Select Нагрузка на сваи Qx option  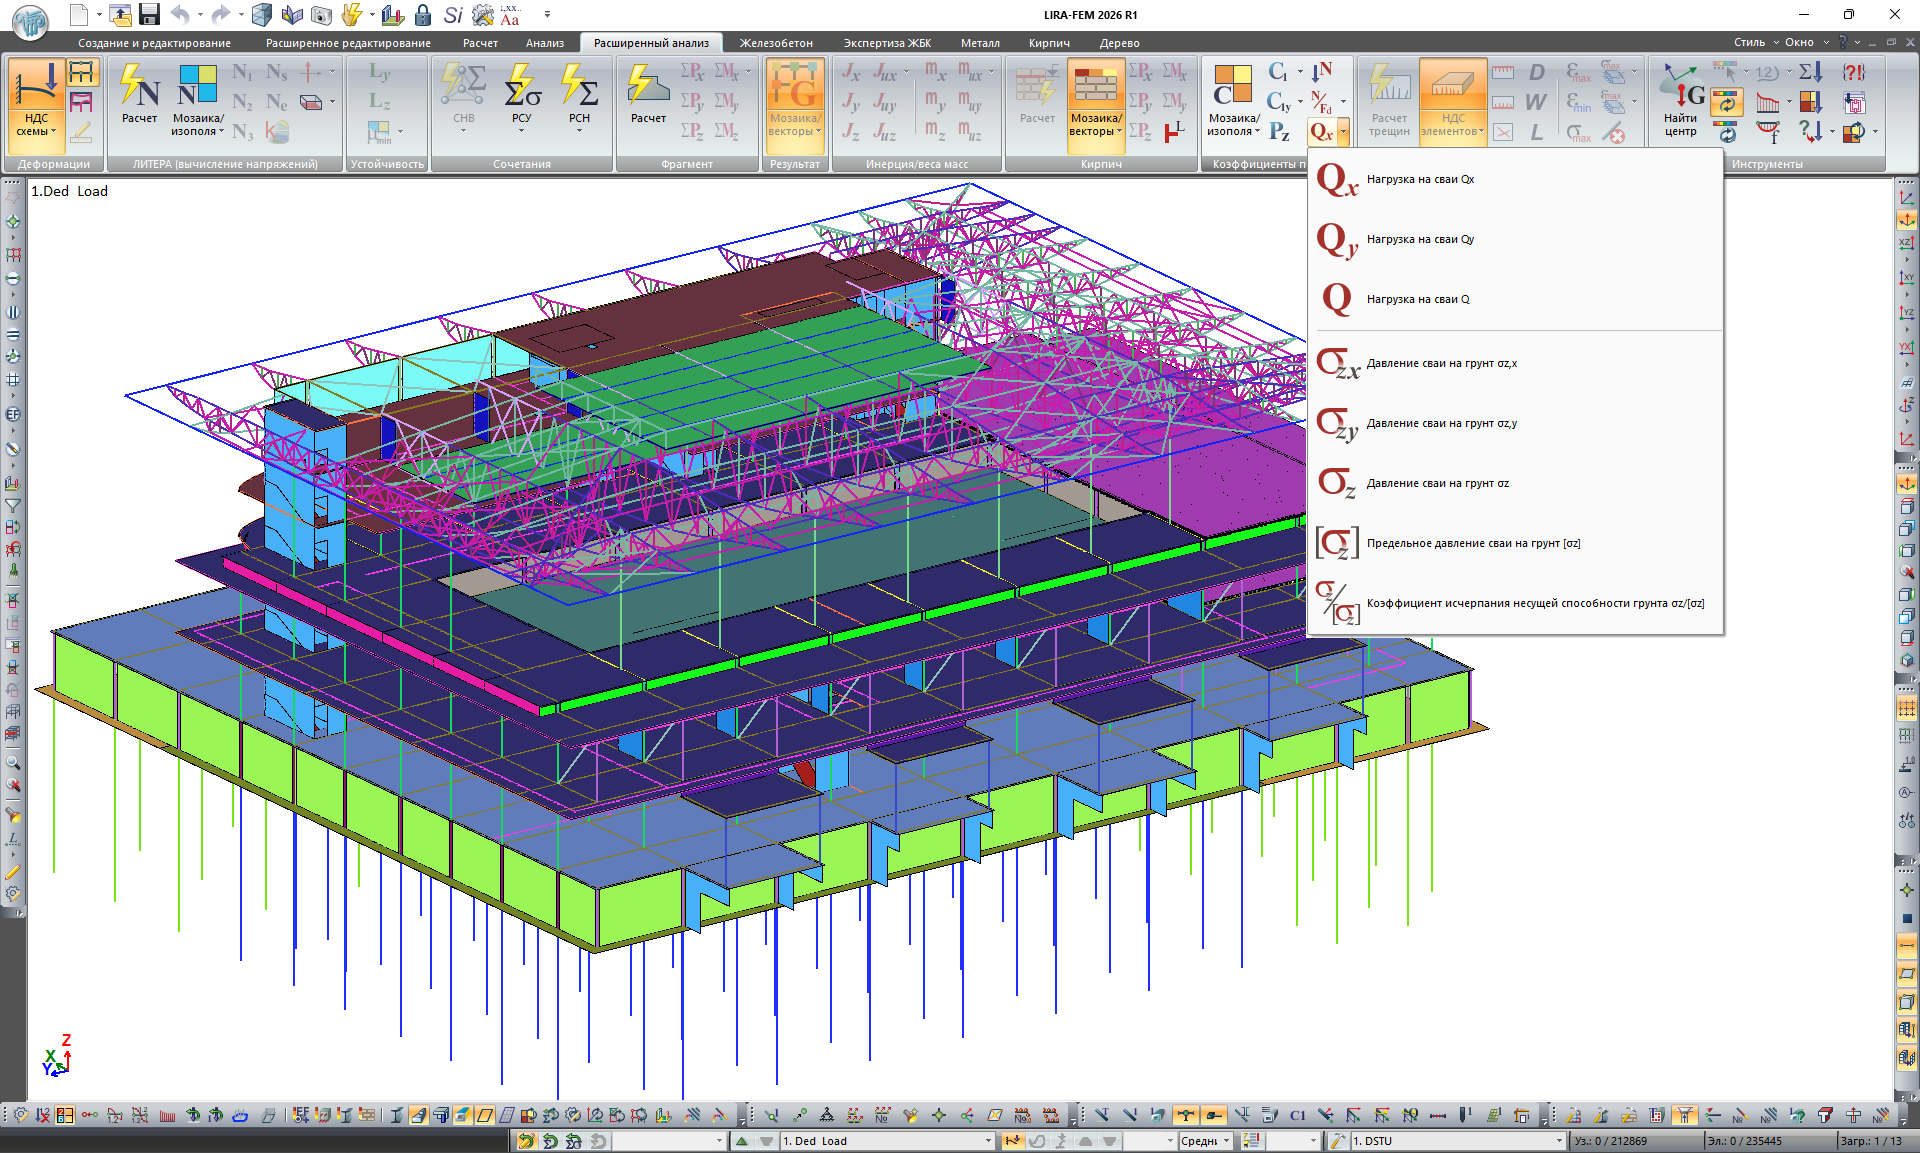click(1419, 180)
